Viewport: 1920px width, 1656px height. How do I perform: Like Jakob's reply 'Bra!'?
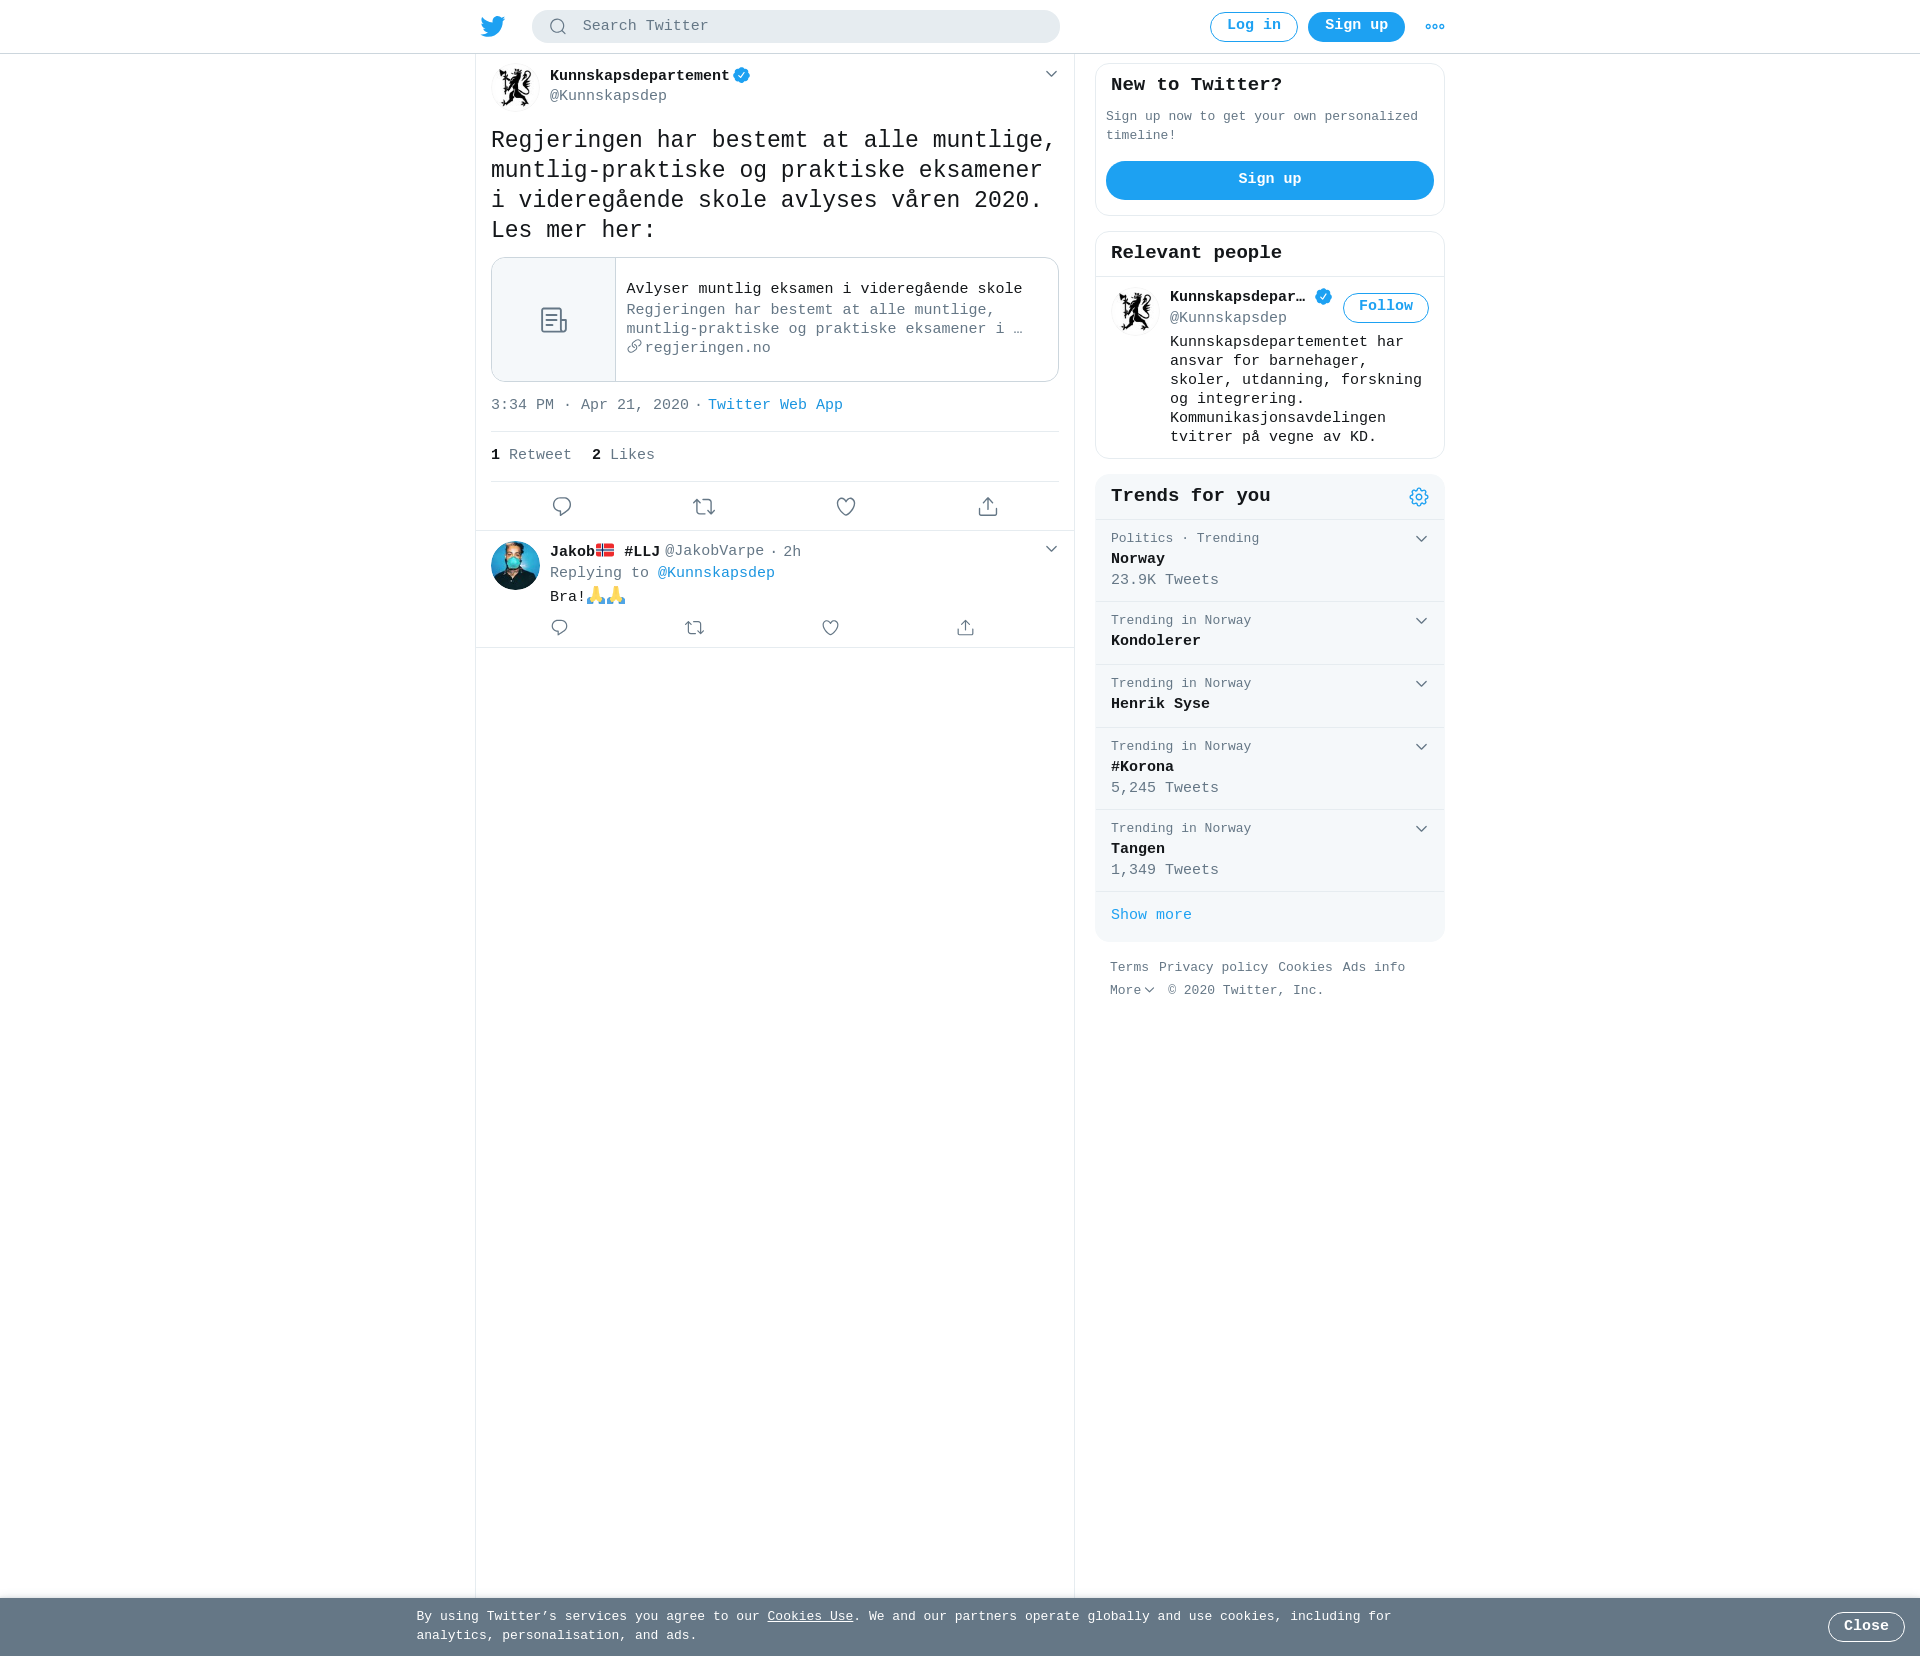[x=830, y=628]
